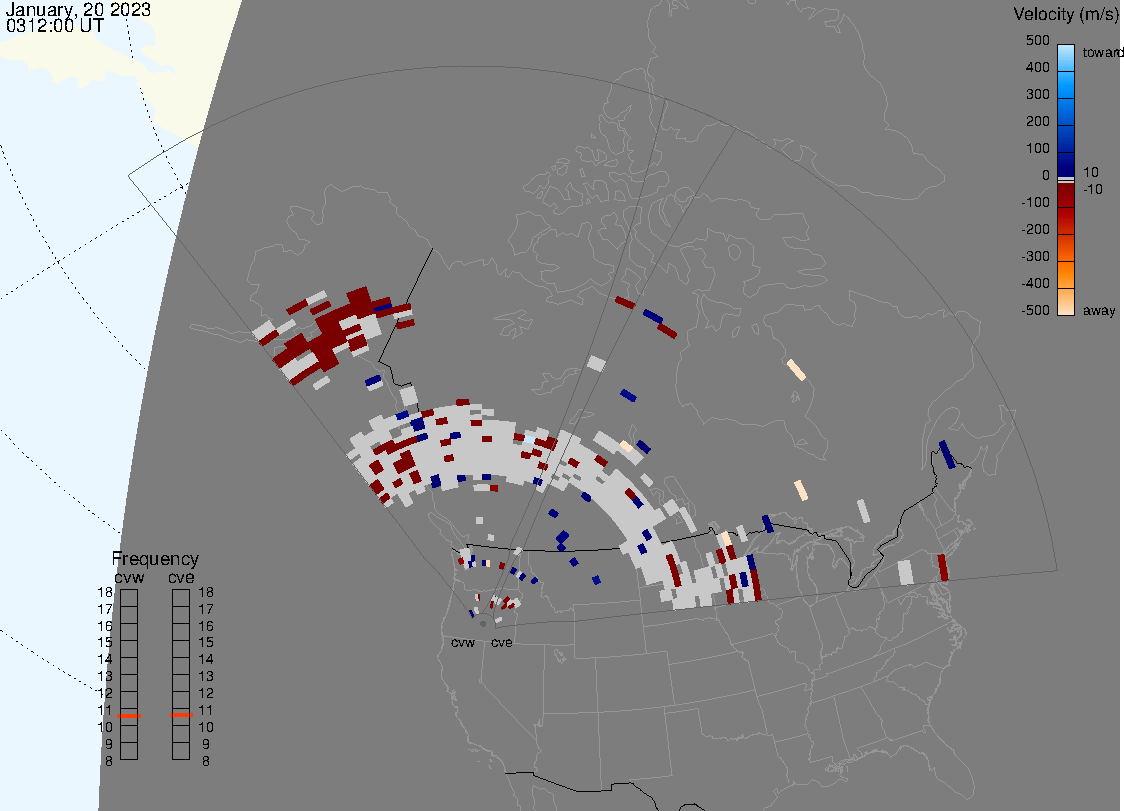This screenshot has width=1124, height=811.
Task: Click the time stamp '0312:00 UT'
Action: click(54, 26)
